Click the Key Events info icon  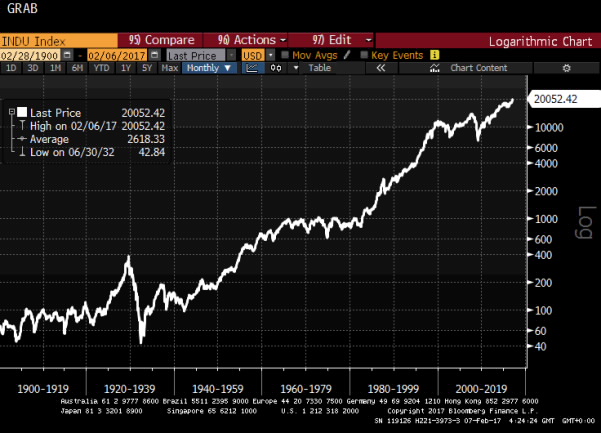click(x=435, y=55)
